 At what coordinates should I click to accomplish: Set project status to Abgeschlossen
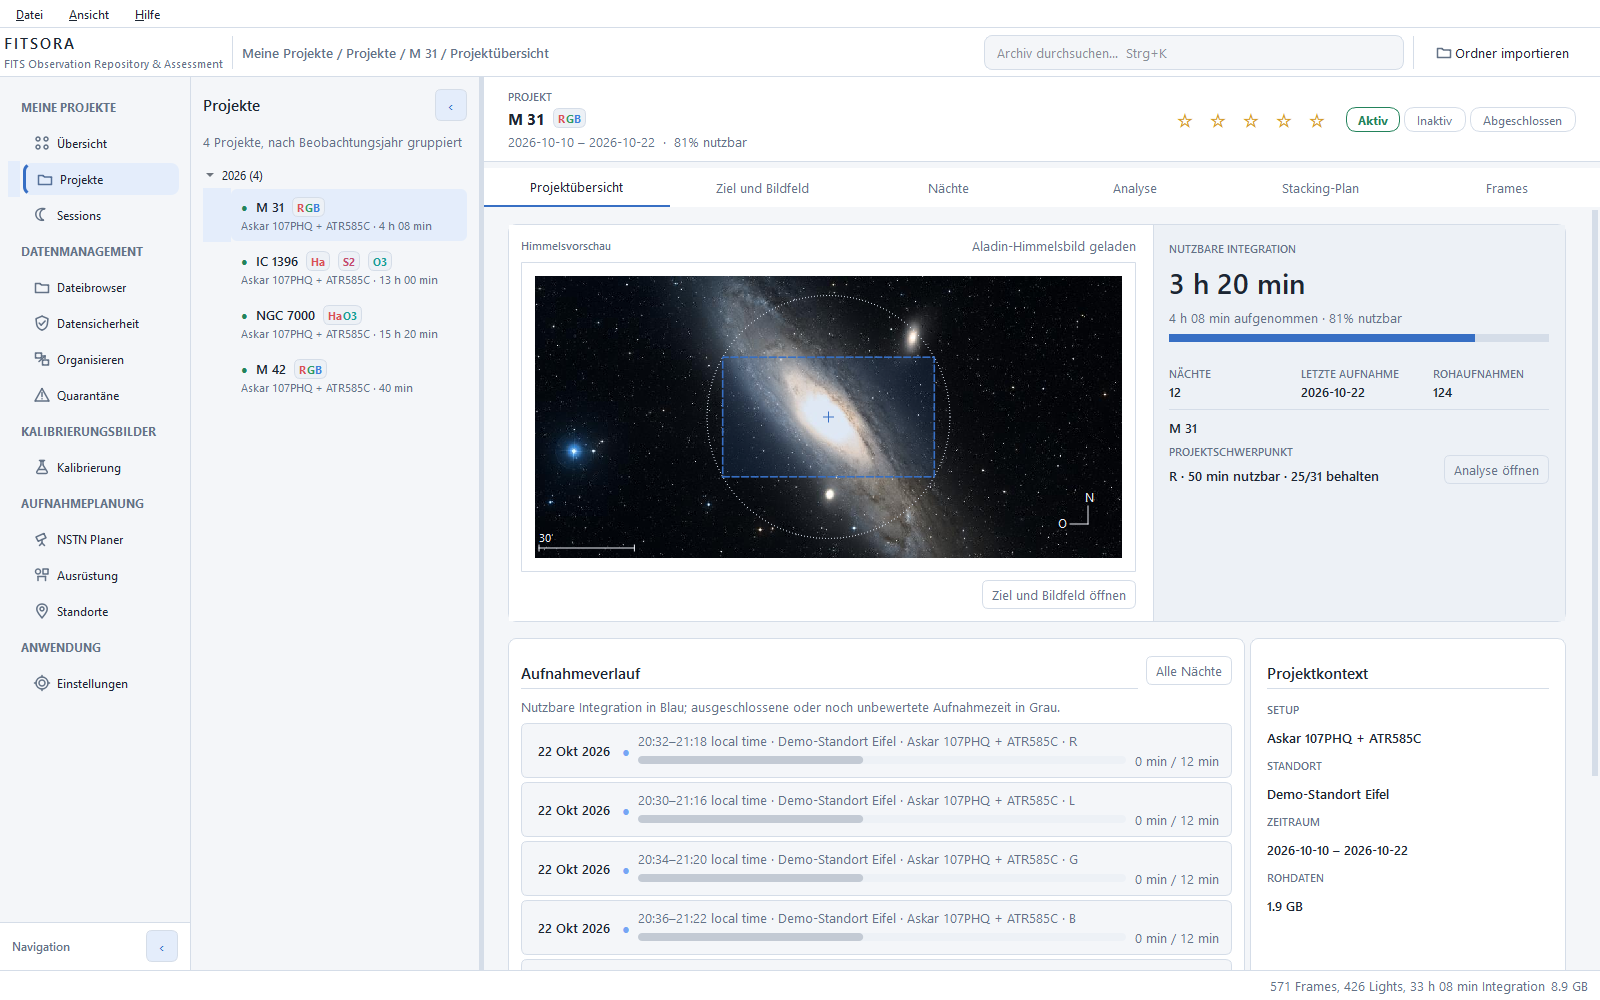(1523, 120)
